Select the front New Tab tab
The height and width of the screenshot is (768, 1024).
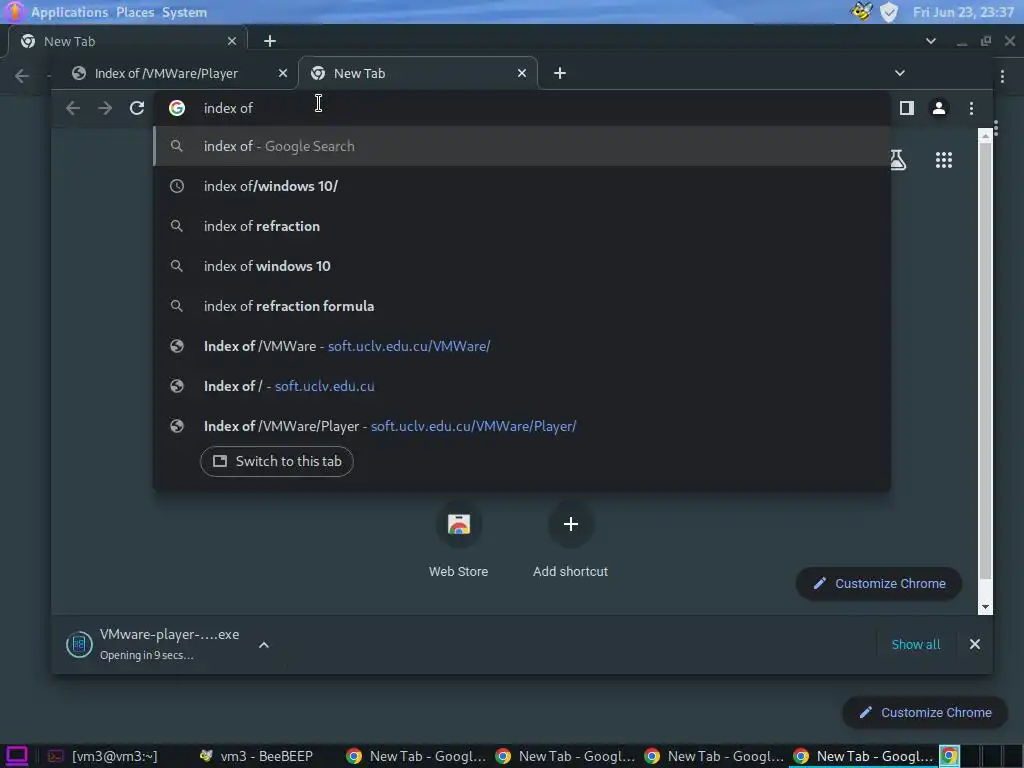[418, 73]
